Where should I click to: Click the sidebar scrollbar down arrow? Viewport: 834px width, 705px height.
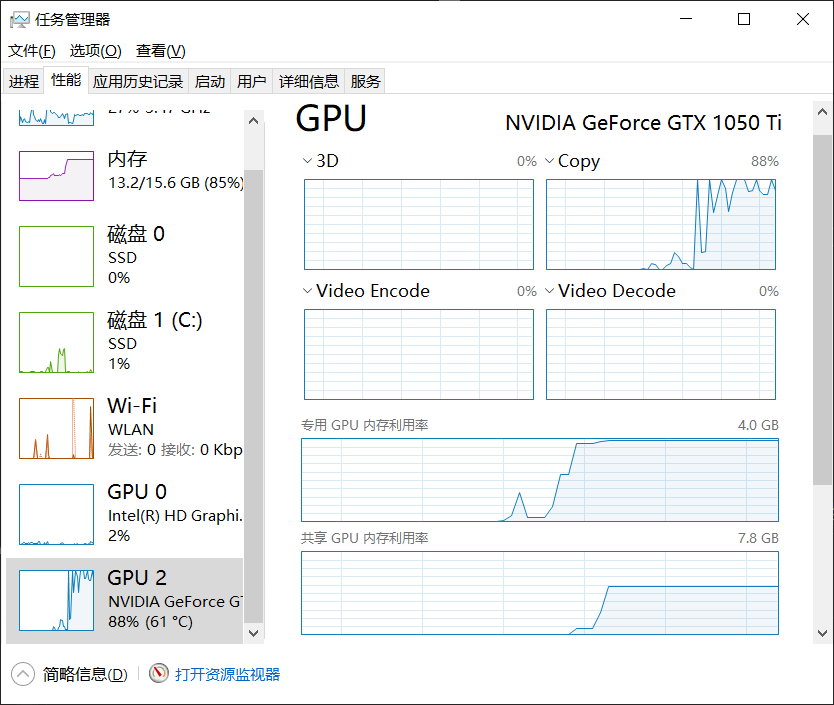[x=253, y=634]
